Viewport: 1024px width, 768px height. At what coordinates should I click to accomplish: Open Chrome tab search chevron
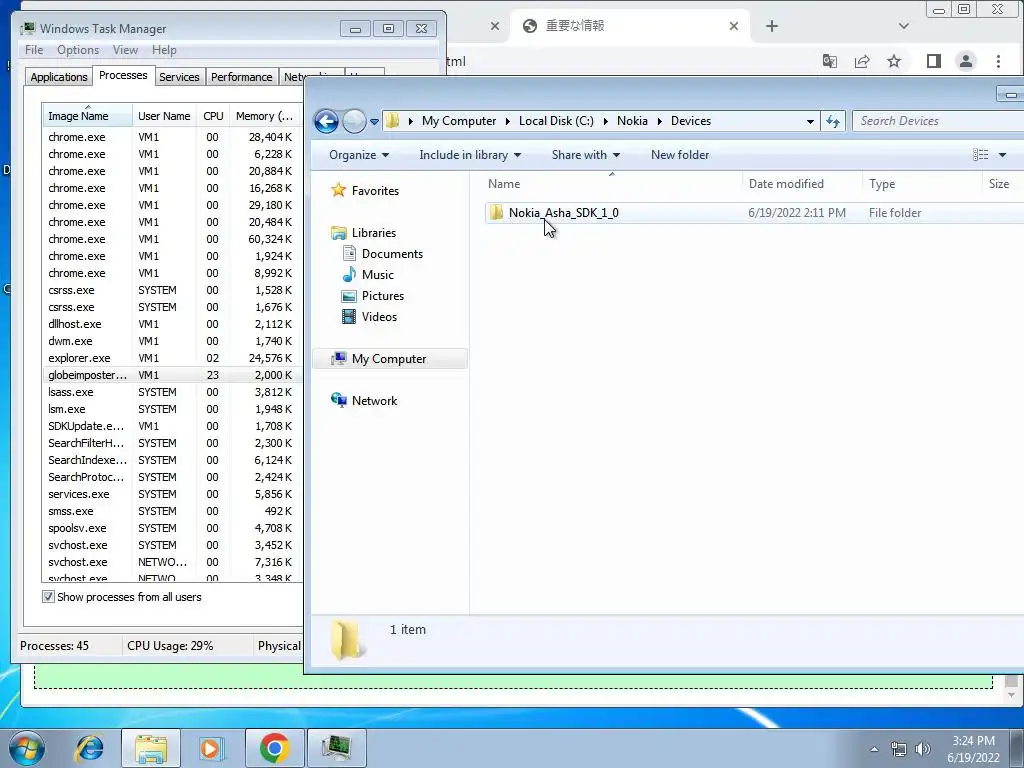click(x=904, y=26)
